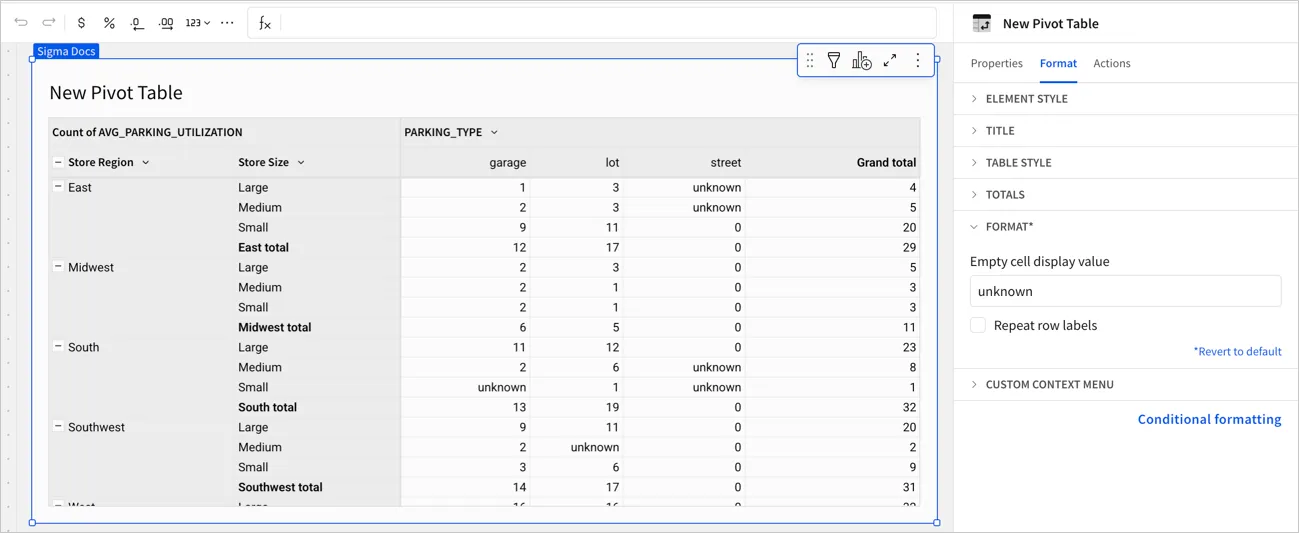Select the Format tab
This screenshot has height=533, width=1299.
[1058, 63]
